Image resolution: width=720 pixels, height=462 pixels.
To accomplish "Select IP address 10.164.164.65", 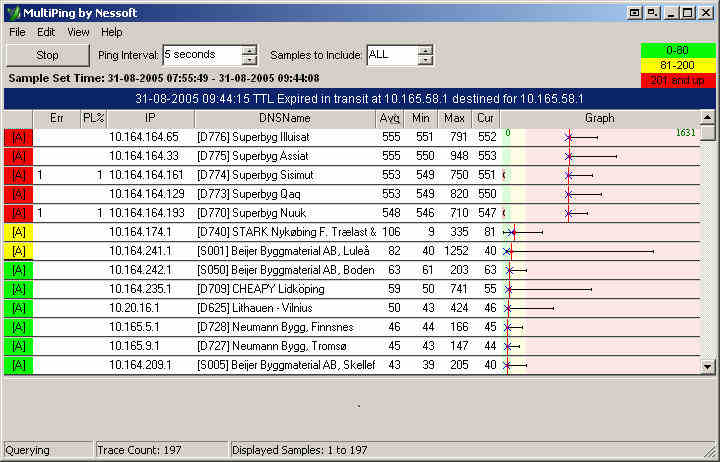I will point(144,137).
